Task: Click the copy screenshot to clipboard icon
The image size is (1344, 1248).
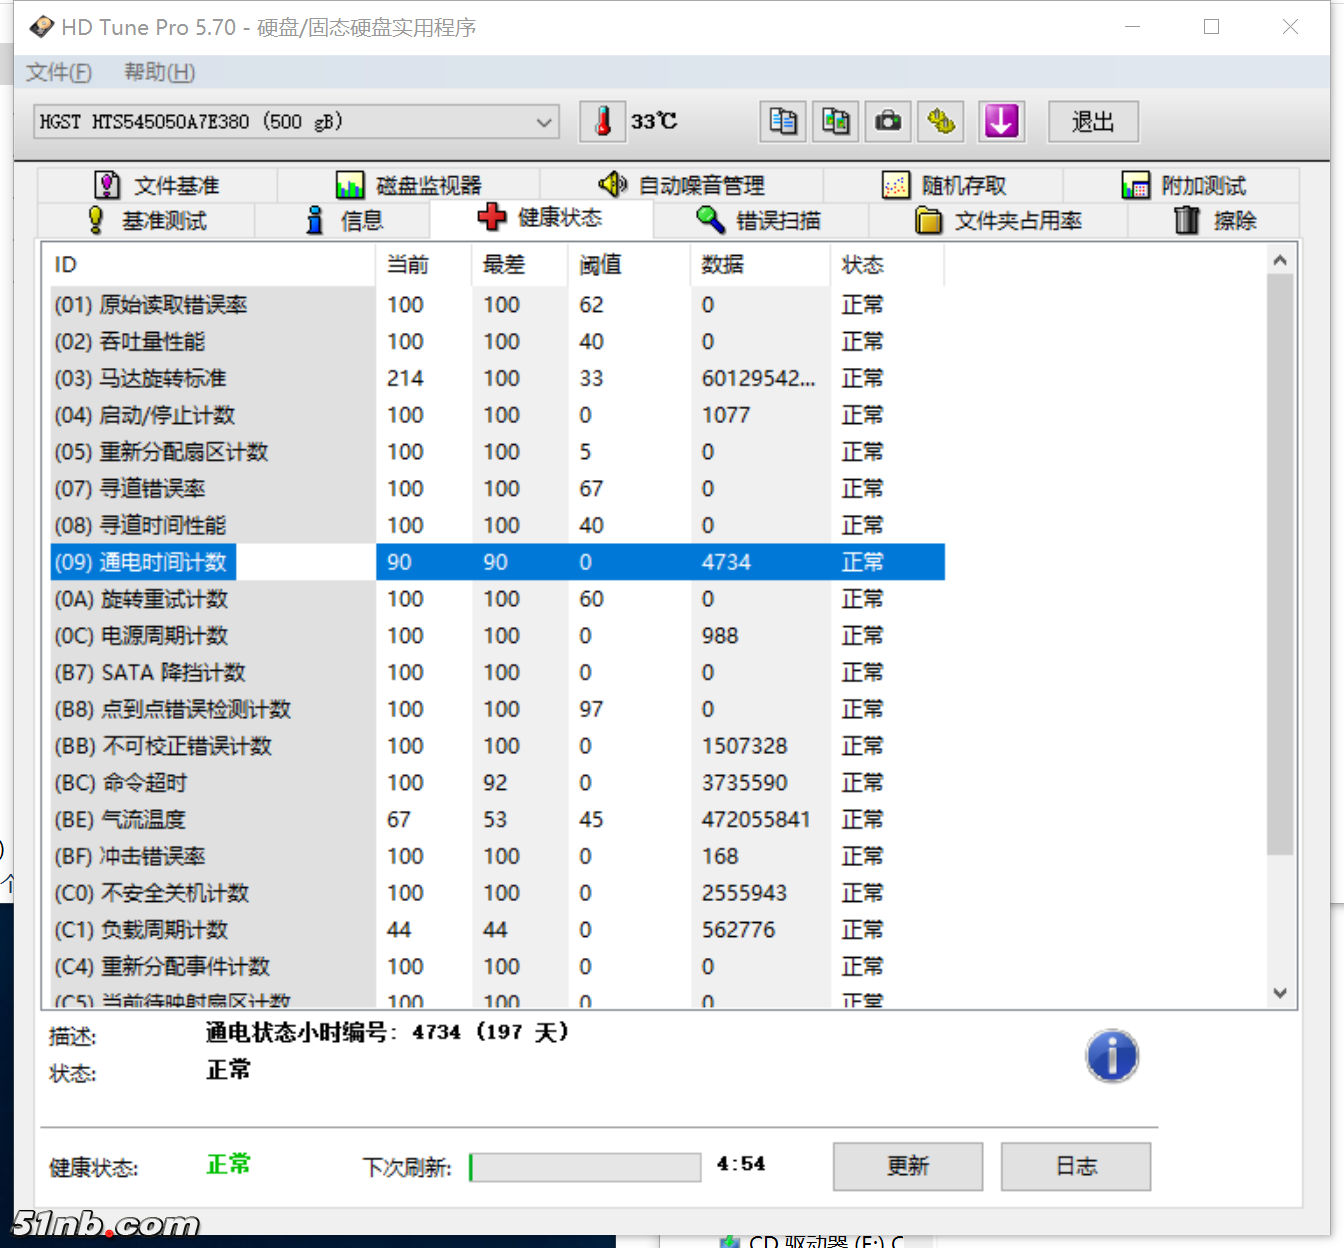Action: 835,122
